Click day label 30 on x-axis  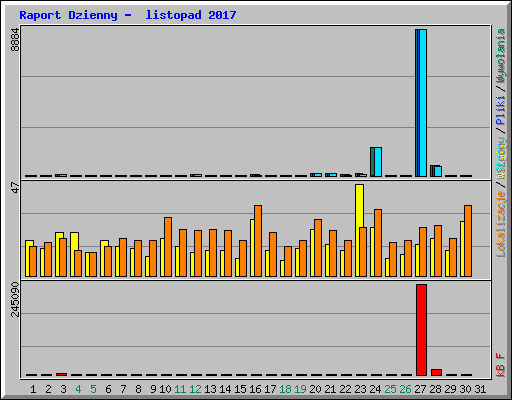tap(465, 389)
